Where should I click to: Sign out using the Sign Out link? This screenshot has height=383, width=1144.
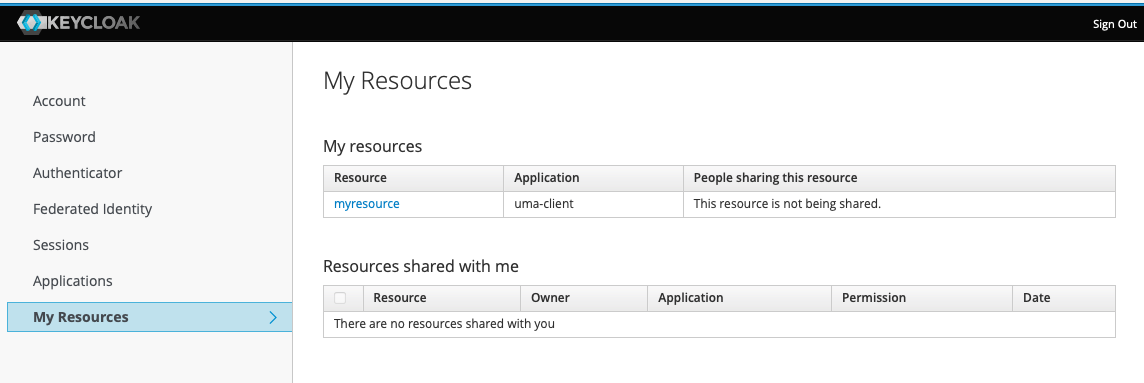[x=1114, y=24]
